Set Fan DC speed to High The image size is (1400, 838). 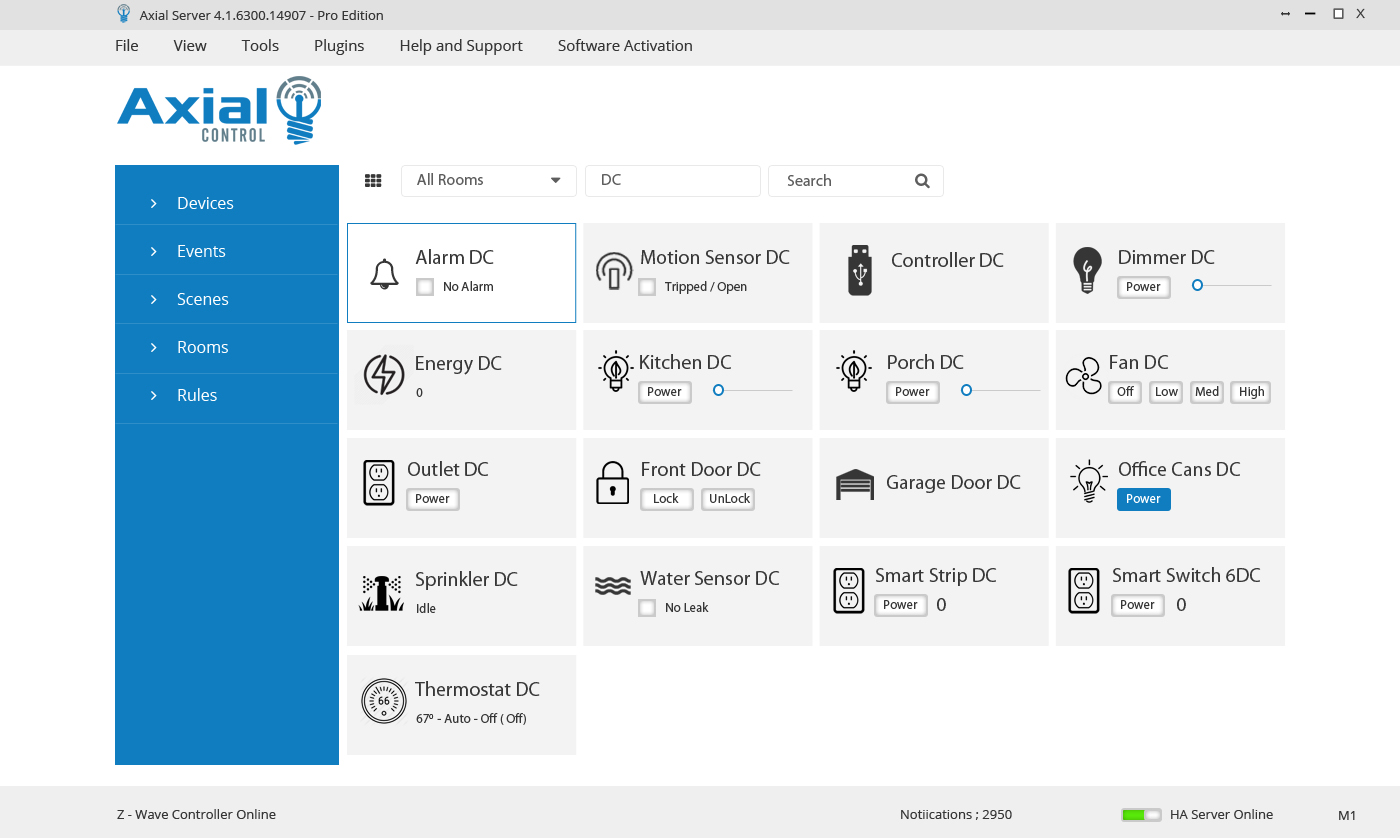point(1251,392)
